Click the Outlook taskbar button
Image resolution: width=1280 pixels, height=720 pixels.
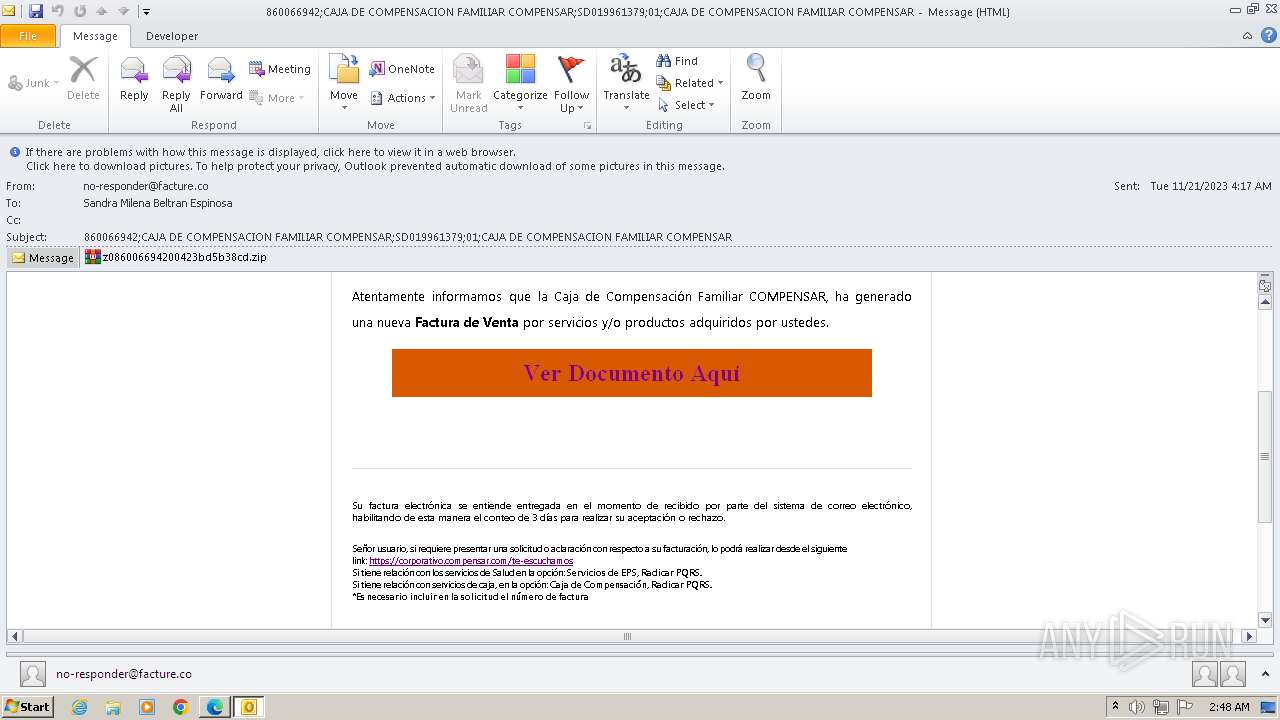tap(248, 707)
